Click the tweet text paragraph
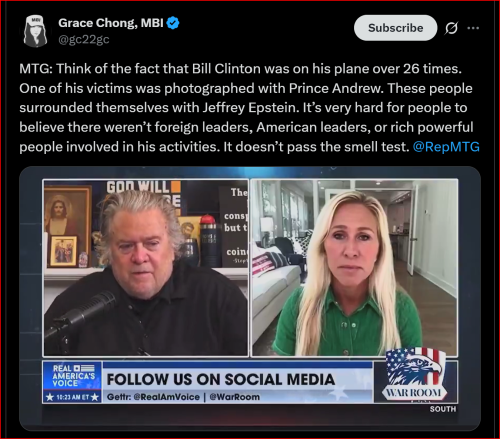This screenshot has width=500, height=439. pos(249,108)
